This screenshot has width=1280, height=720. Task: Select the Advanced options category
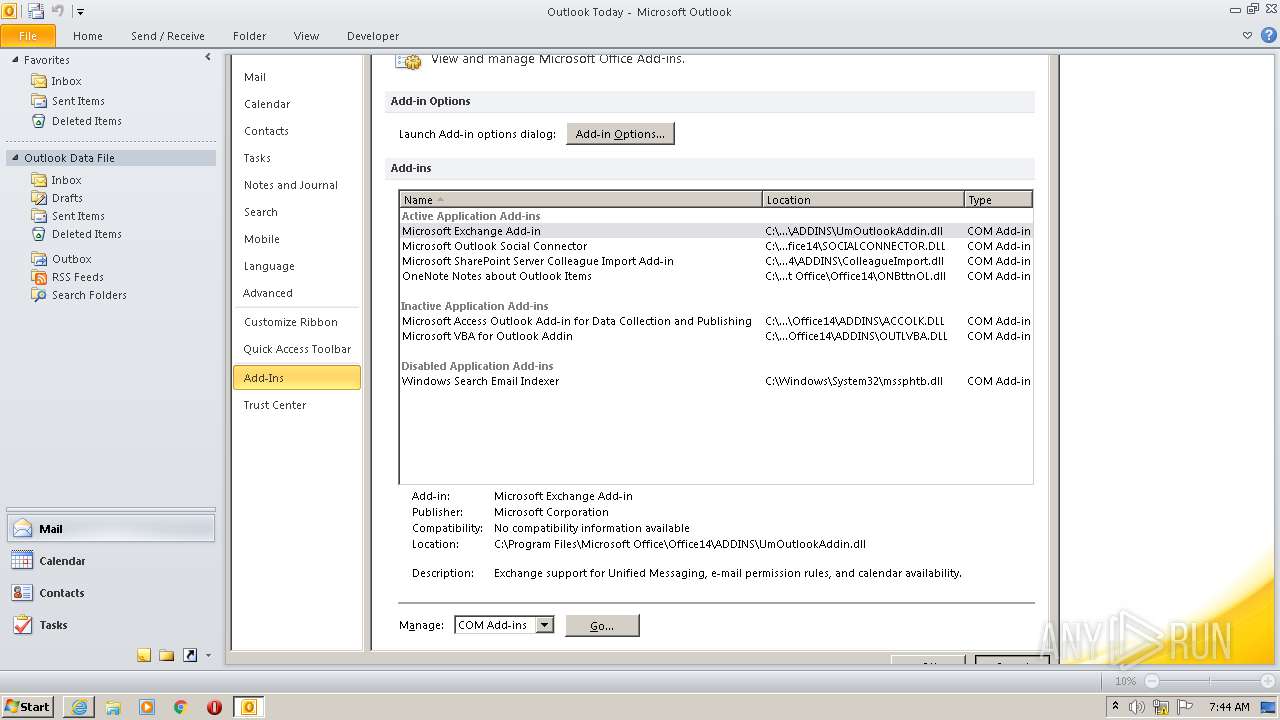[x=296, y=293]
